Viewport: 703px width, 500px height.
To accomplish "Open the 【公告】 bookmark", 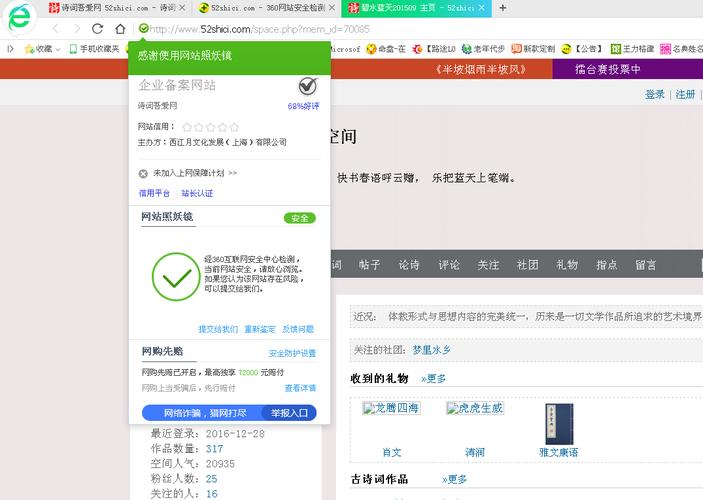I will [583, 49].
